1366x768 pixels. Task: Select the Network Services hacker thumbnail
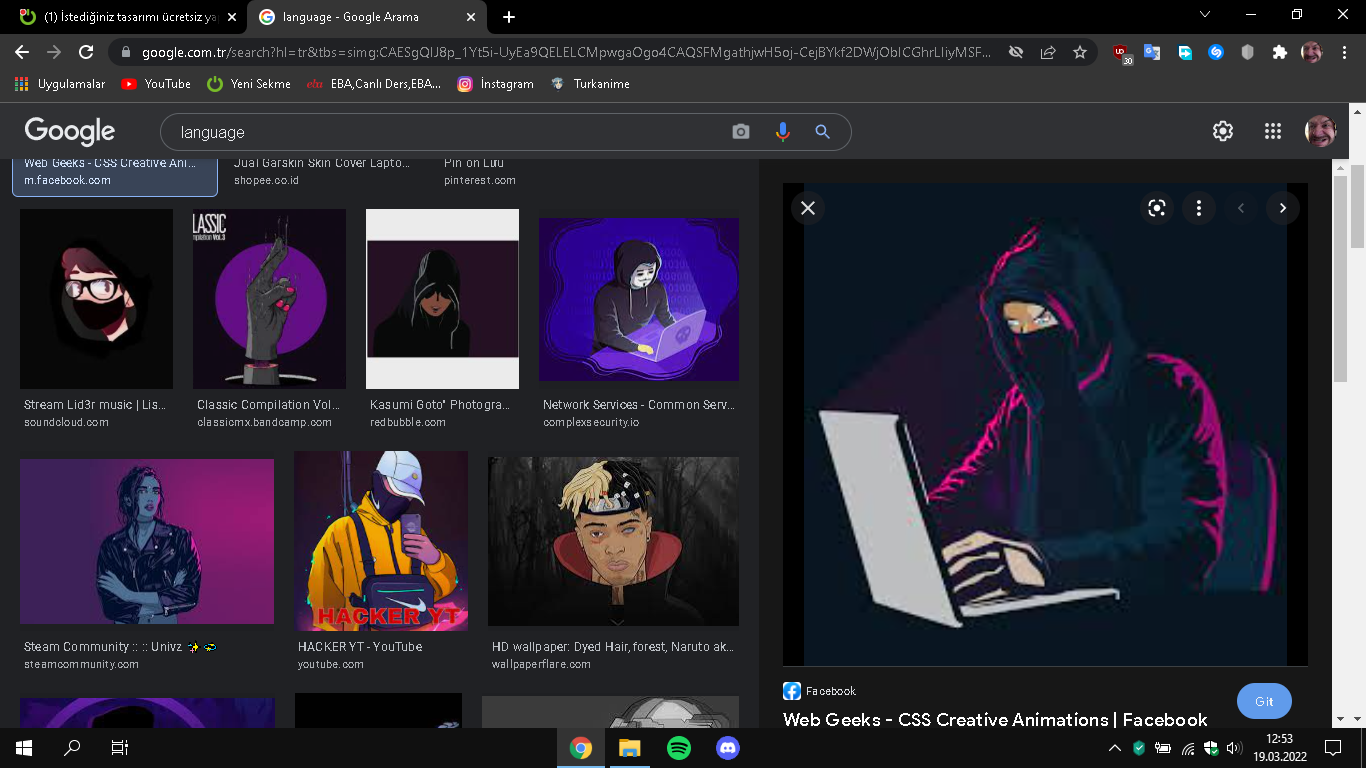(x=639, y=299)
